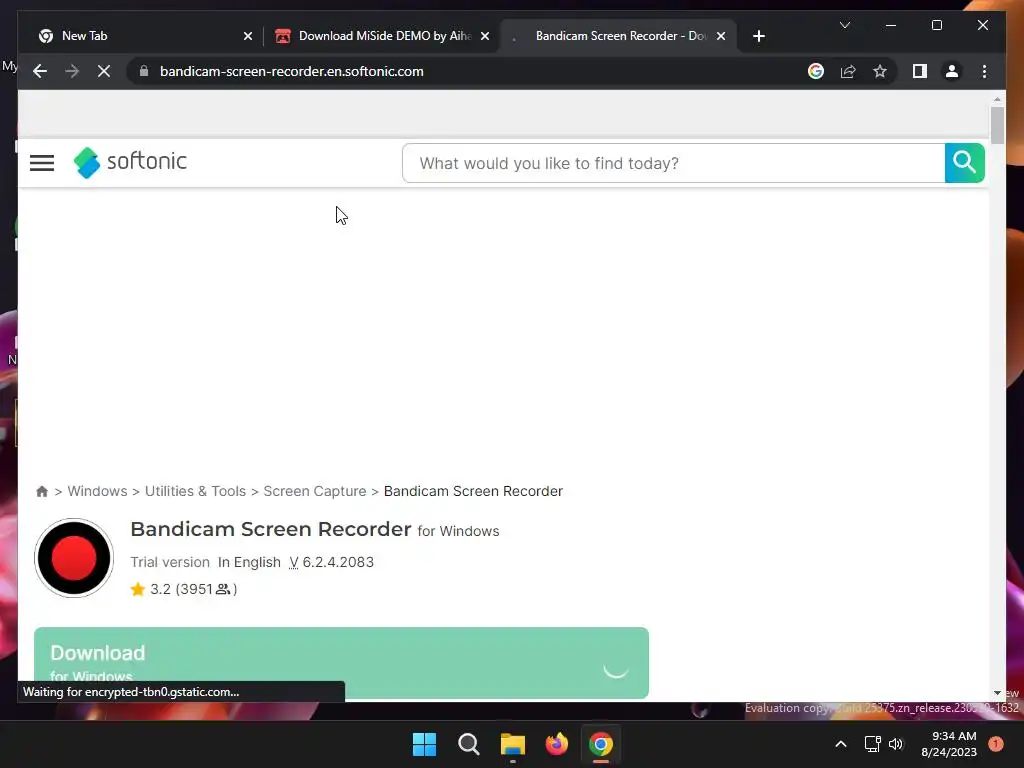Image resolution: width=1024 pixels, height=768 pixels.
Task: Open the Utilities & Tools breadcrumb link
Action: pyautogui.click(x=195, y=491)
